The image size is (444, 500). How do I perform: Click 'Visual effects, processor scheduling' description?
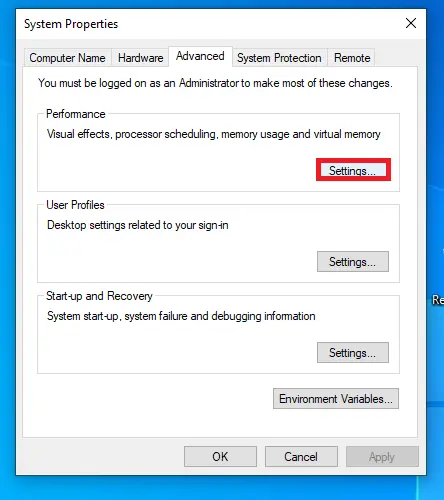pyautogui.click(x=214, y=134)
